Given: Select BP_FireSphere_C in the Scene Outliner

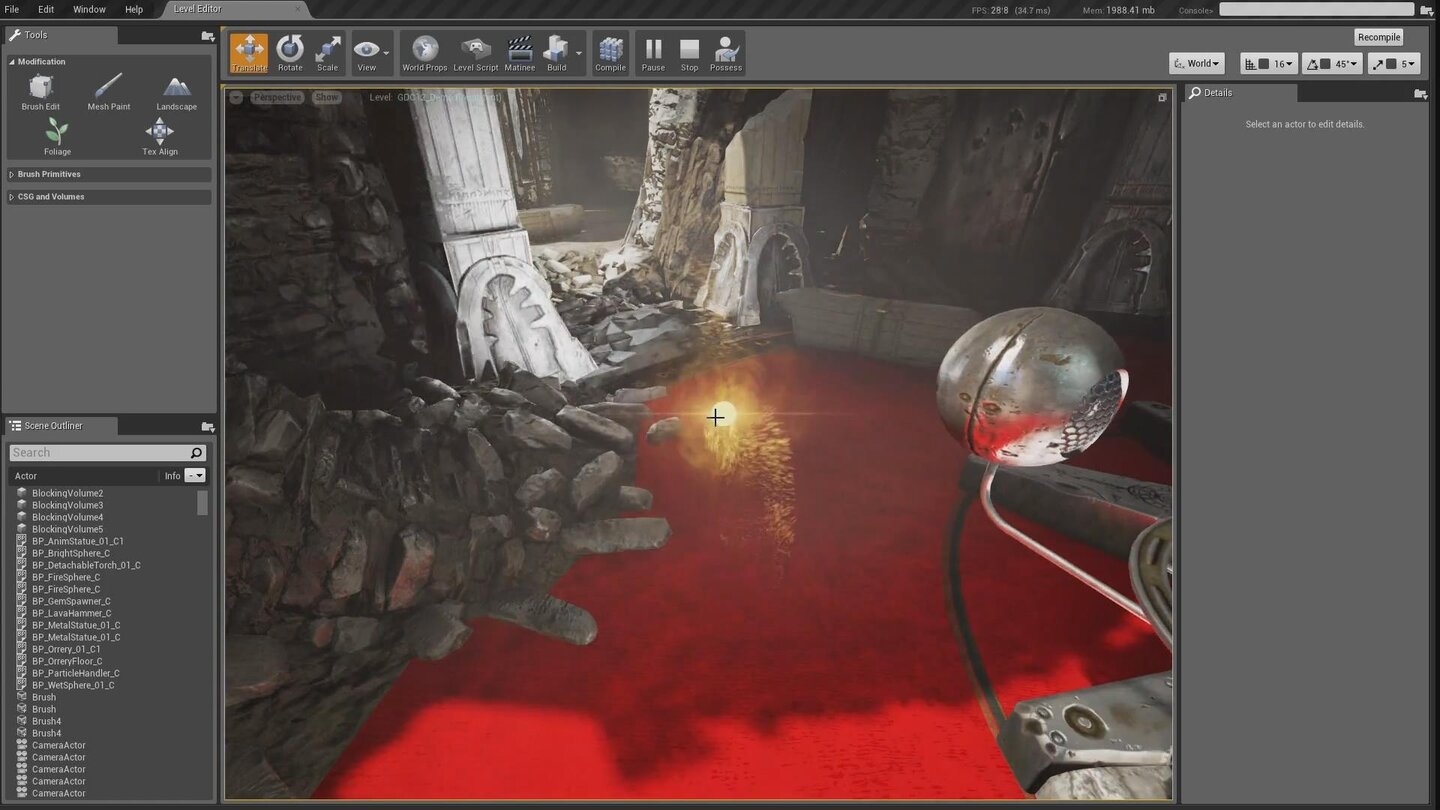Looking at the screenshot, I should 66,577.
